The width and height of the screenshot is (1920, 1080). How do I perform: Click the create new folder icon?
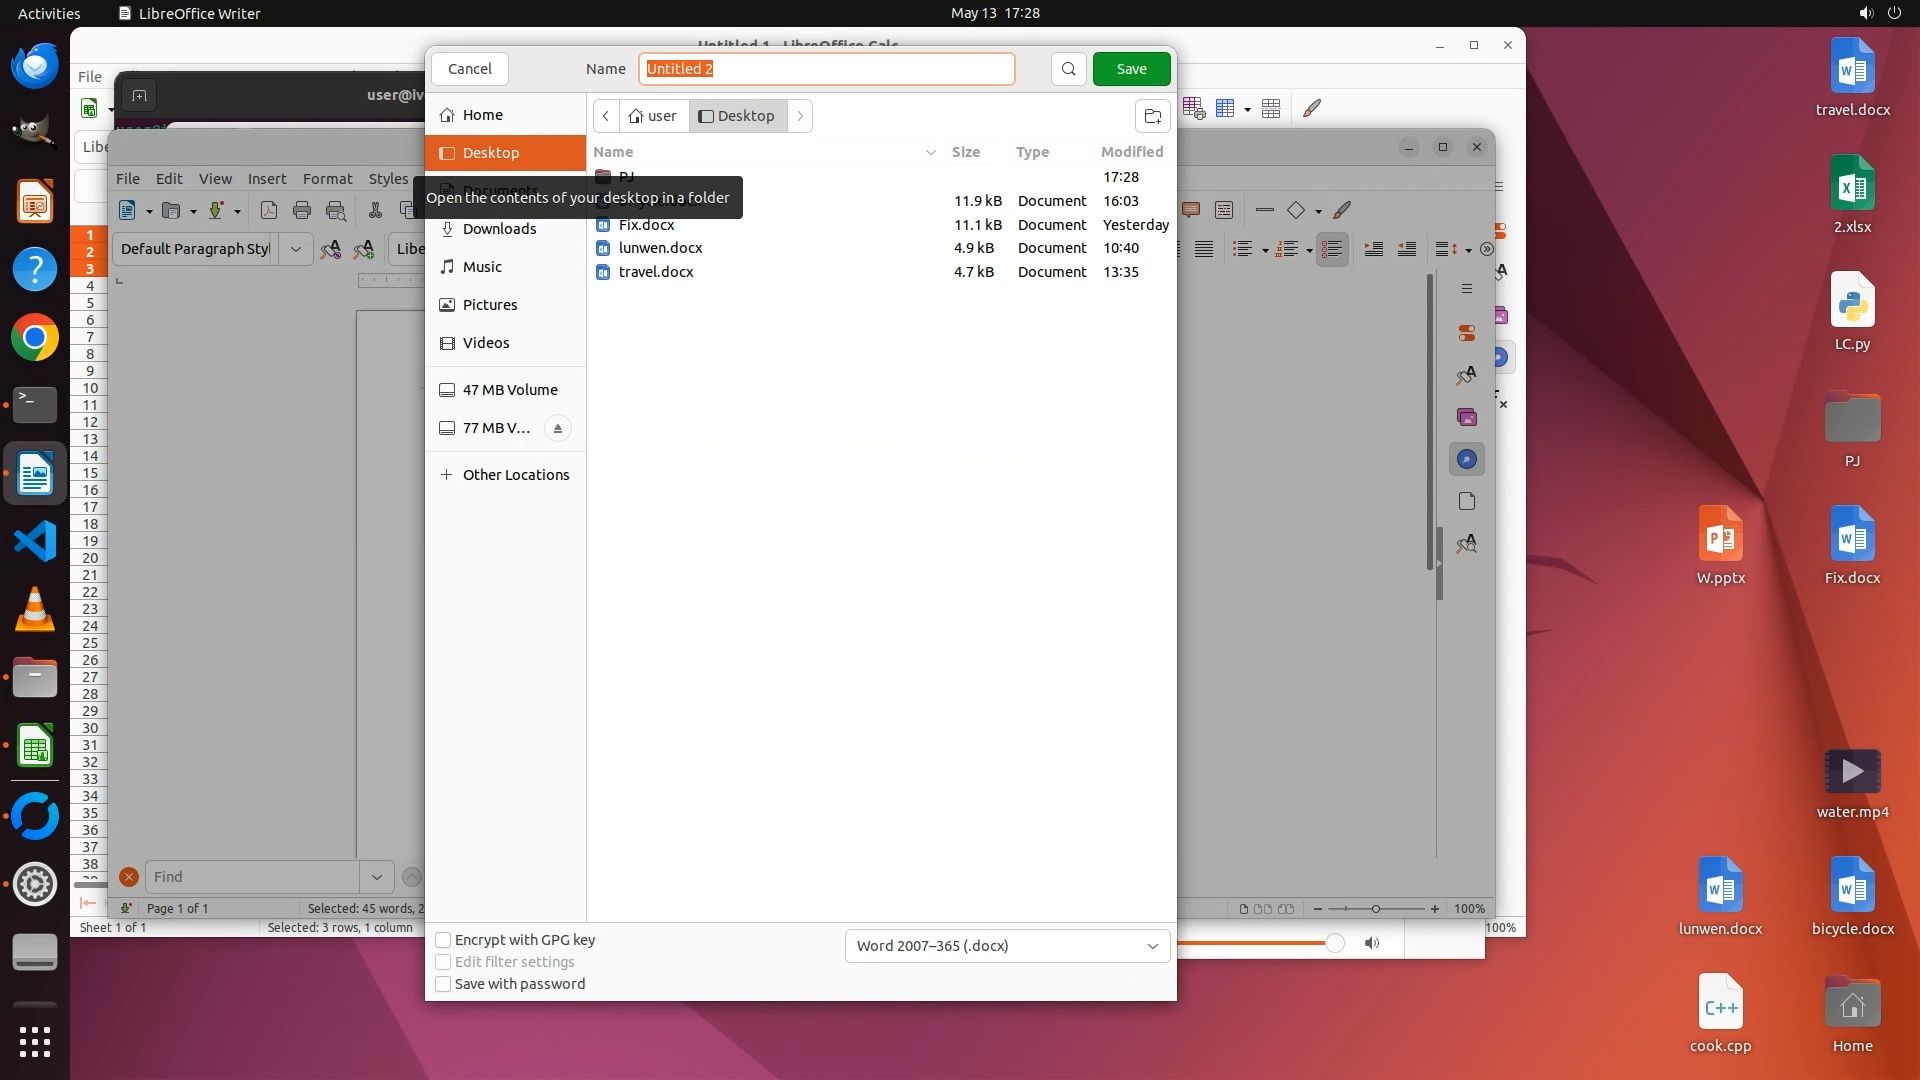coord(1152,116)
